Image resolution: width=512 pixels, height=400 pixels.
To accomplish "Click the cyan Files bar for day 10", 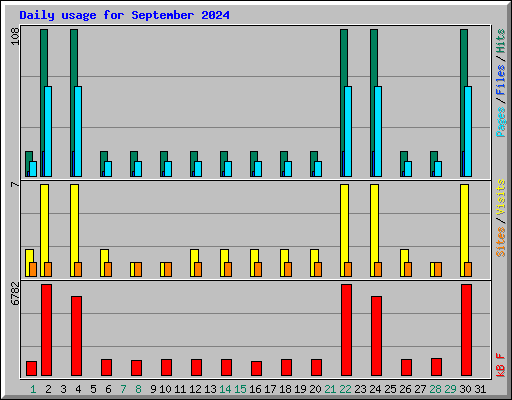I will pyautogui.click(x=168, y=169).
